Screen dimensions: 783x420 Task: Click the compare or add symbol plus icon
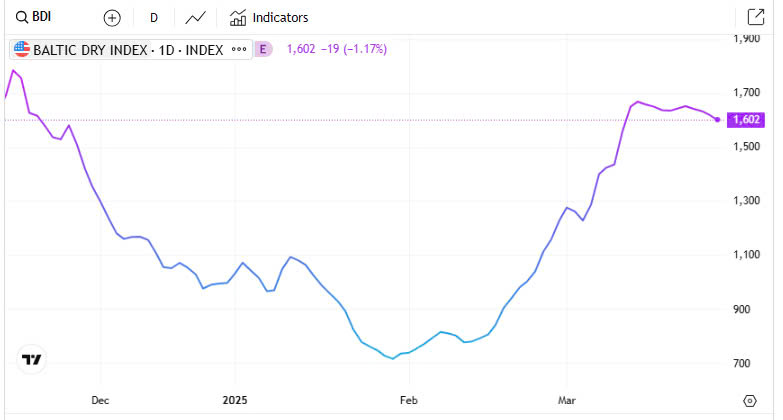click(112, 18)
